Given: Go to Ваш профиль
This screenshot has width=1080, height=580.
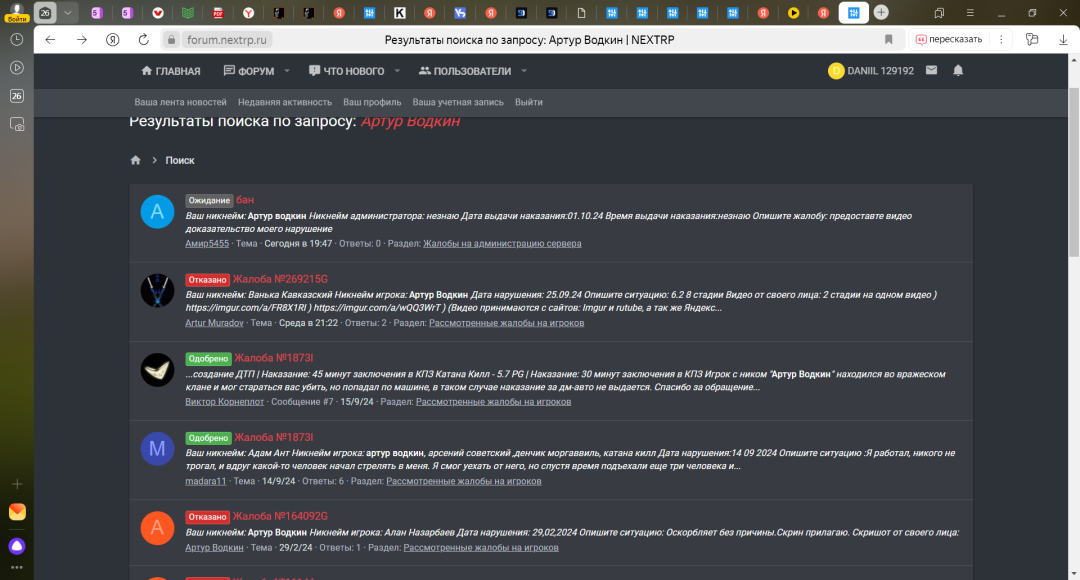Looking at the screenshot, I should 372,102.
